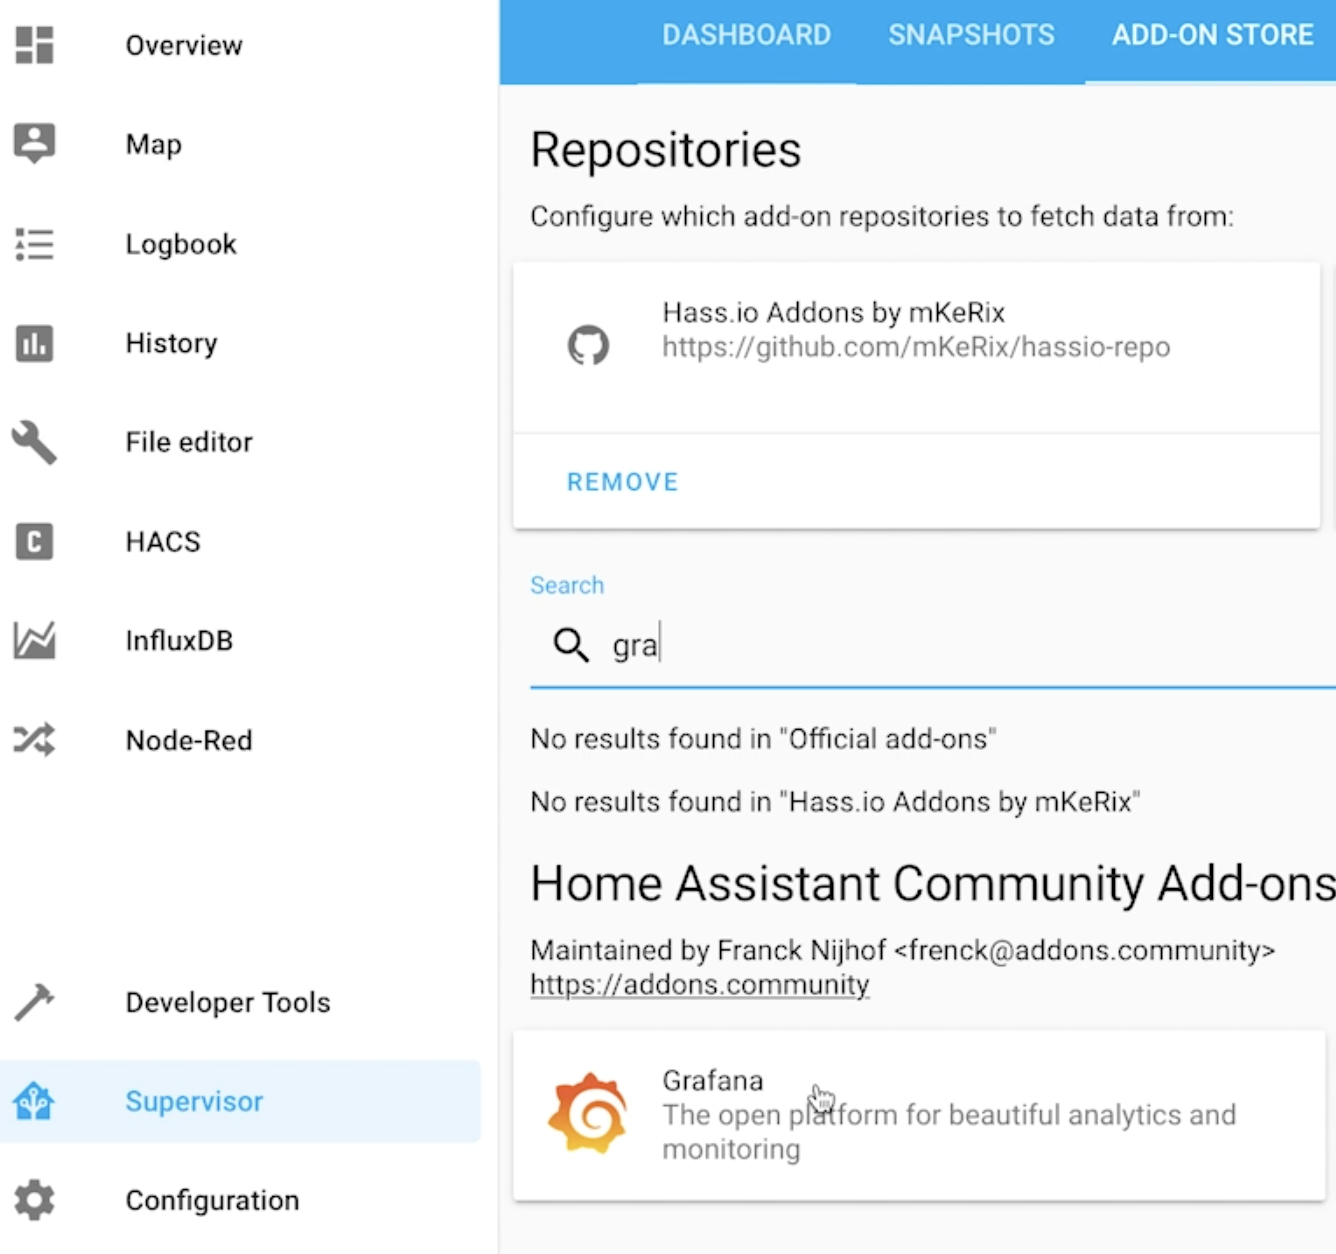Open Developer Tools in sidebar
This screenshot has height=1254, width=1336.
[x=240, y=1002]
